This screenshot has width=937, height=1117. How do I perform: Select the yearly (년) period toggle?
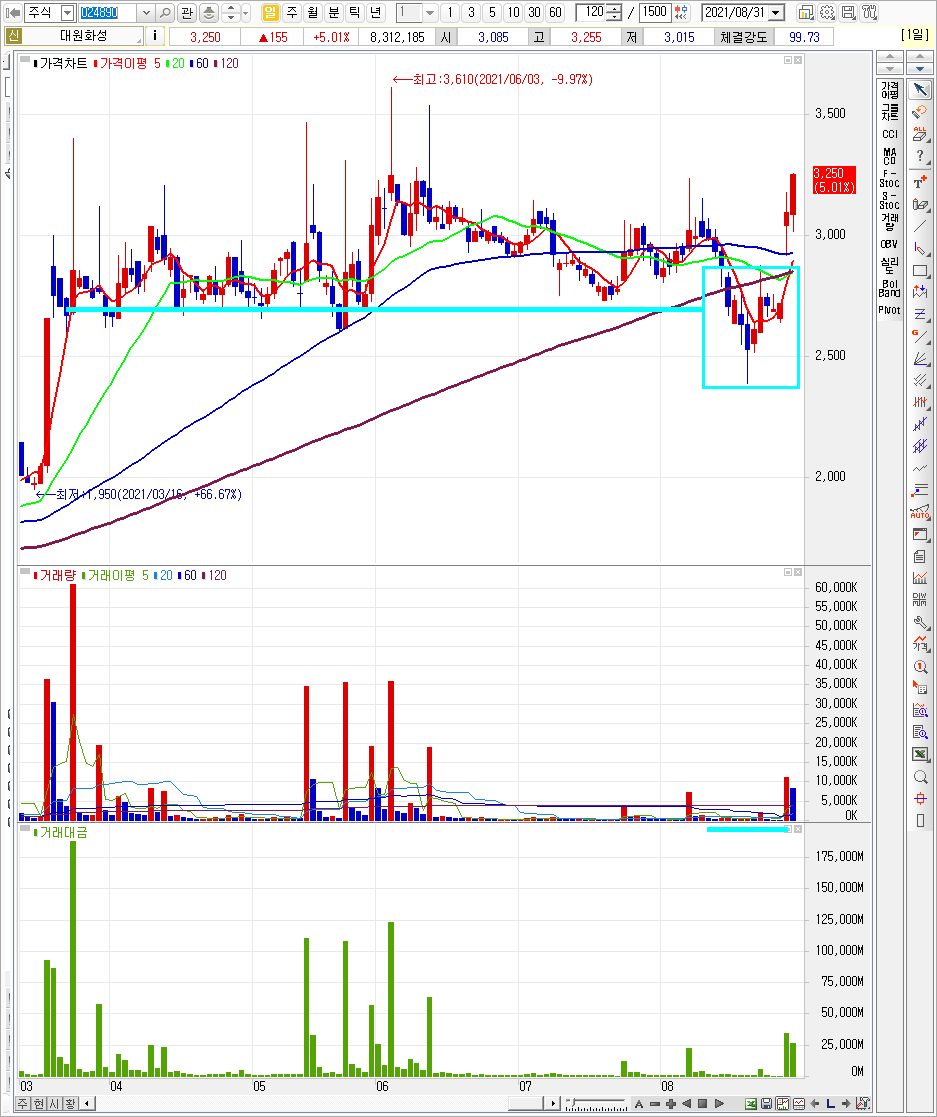pyautogui.click(x=376, y=12)
